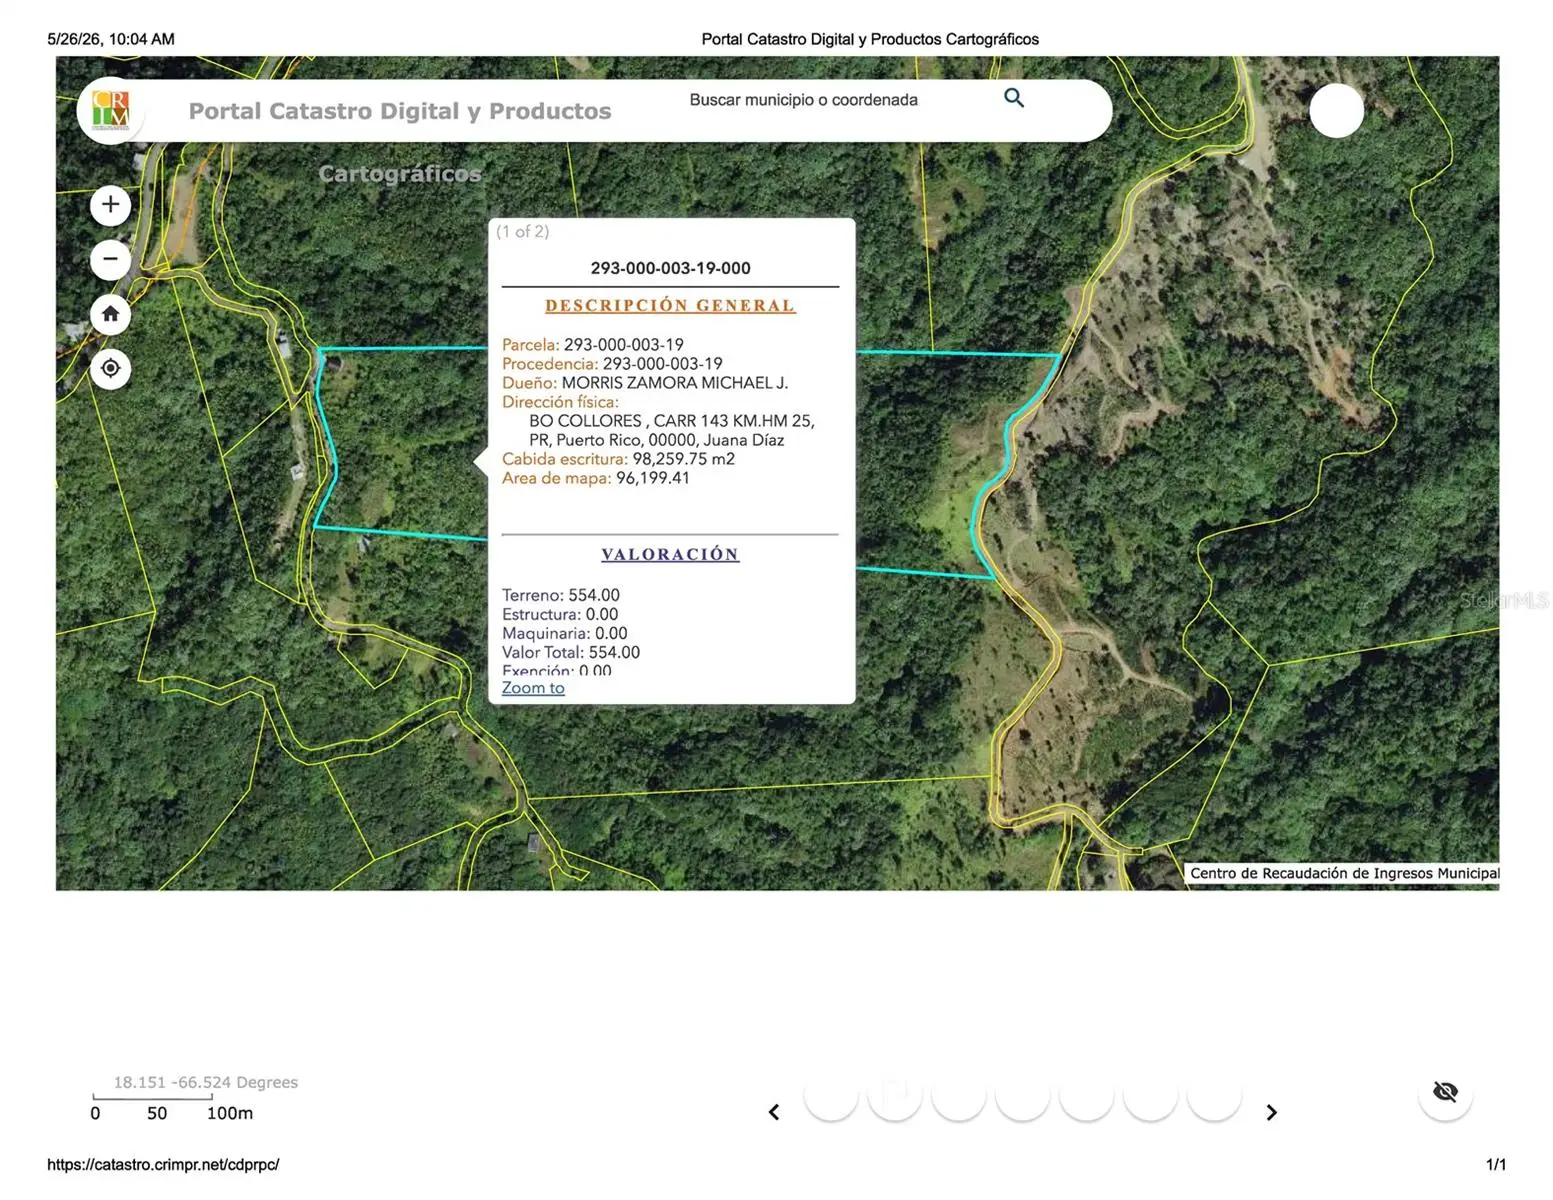The height and width of the screenshot is (1200, 1553).
Task: Click the last round button in bottom toolbar
Action: point(1214,1095)
